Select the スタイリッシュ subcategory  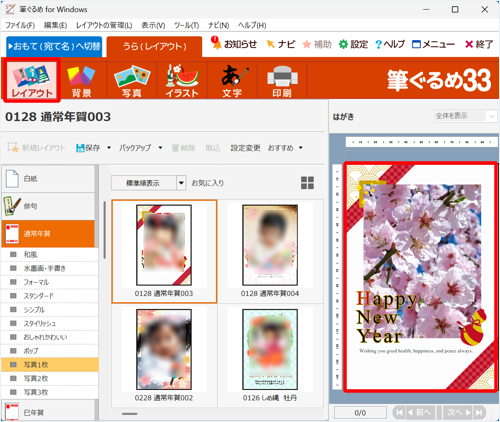click(x=50, y=323)
